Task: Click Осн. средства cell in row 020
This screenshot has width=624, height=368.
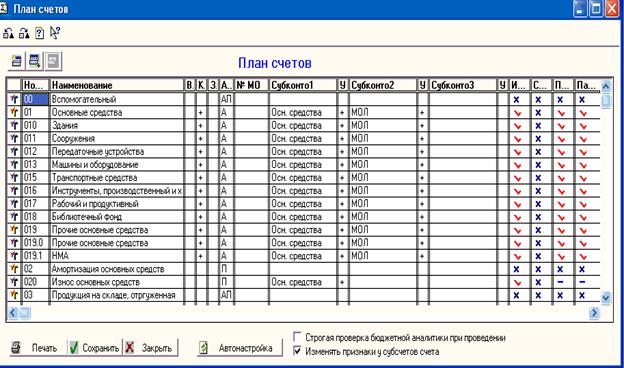Action: pos(303,282)
